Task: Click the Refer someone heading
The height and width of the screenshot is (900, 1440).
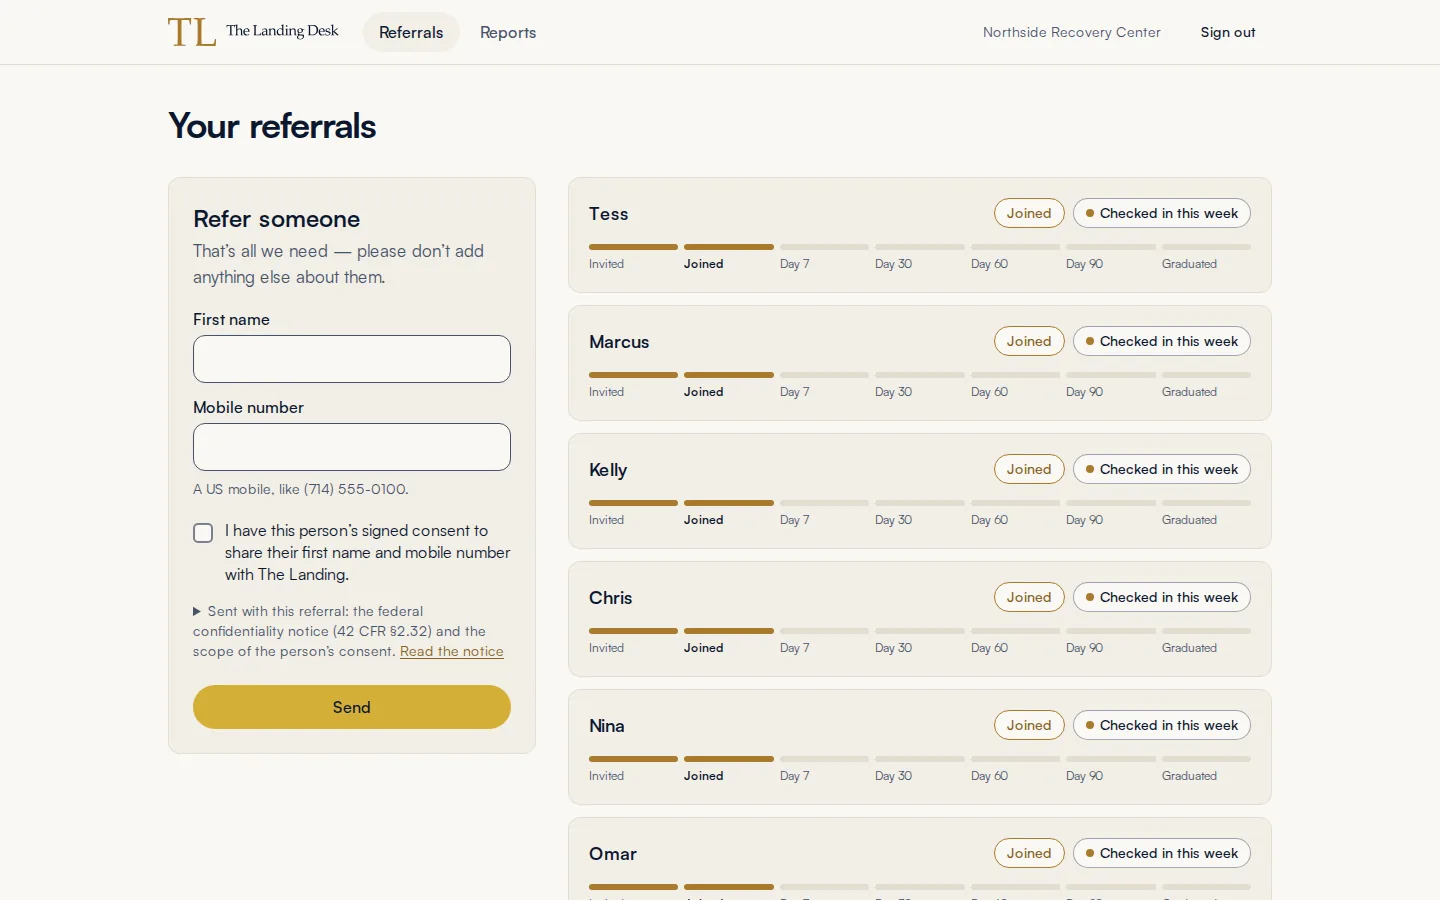Action: [277, 219]
